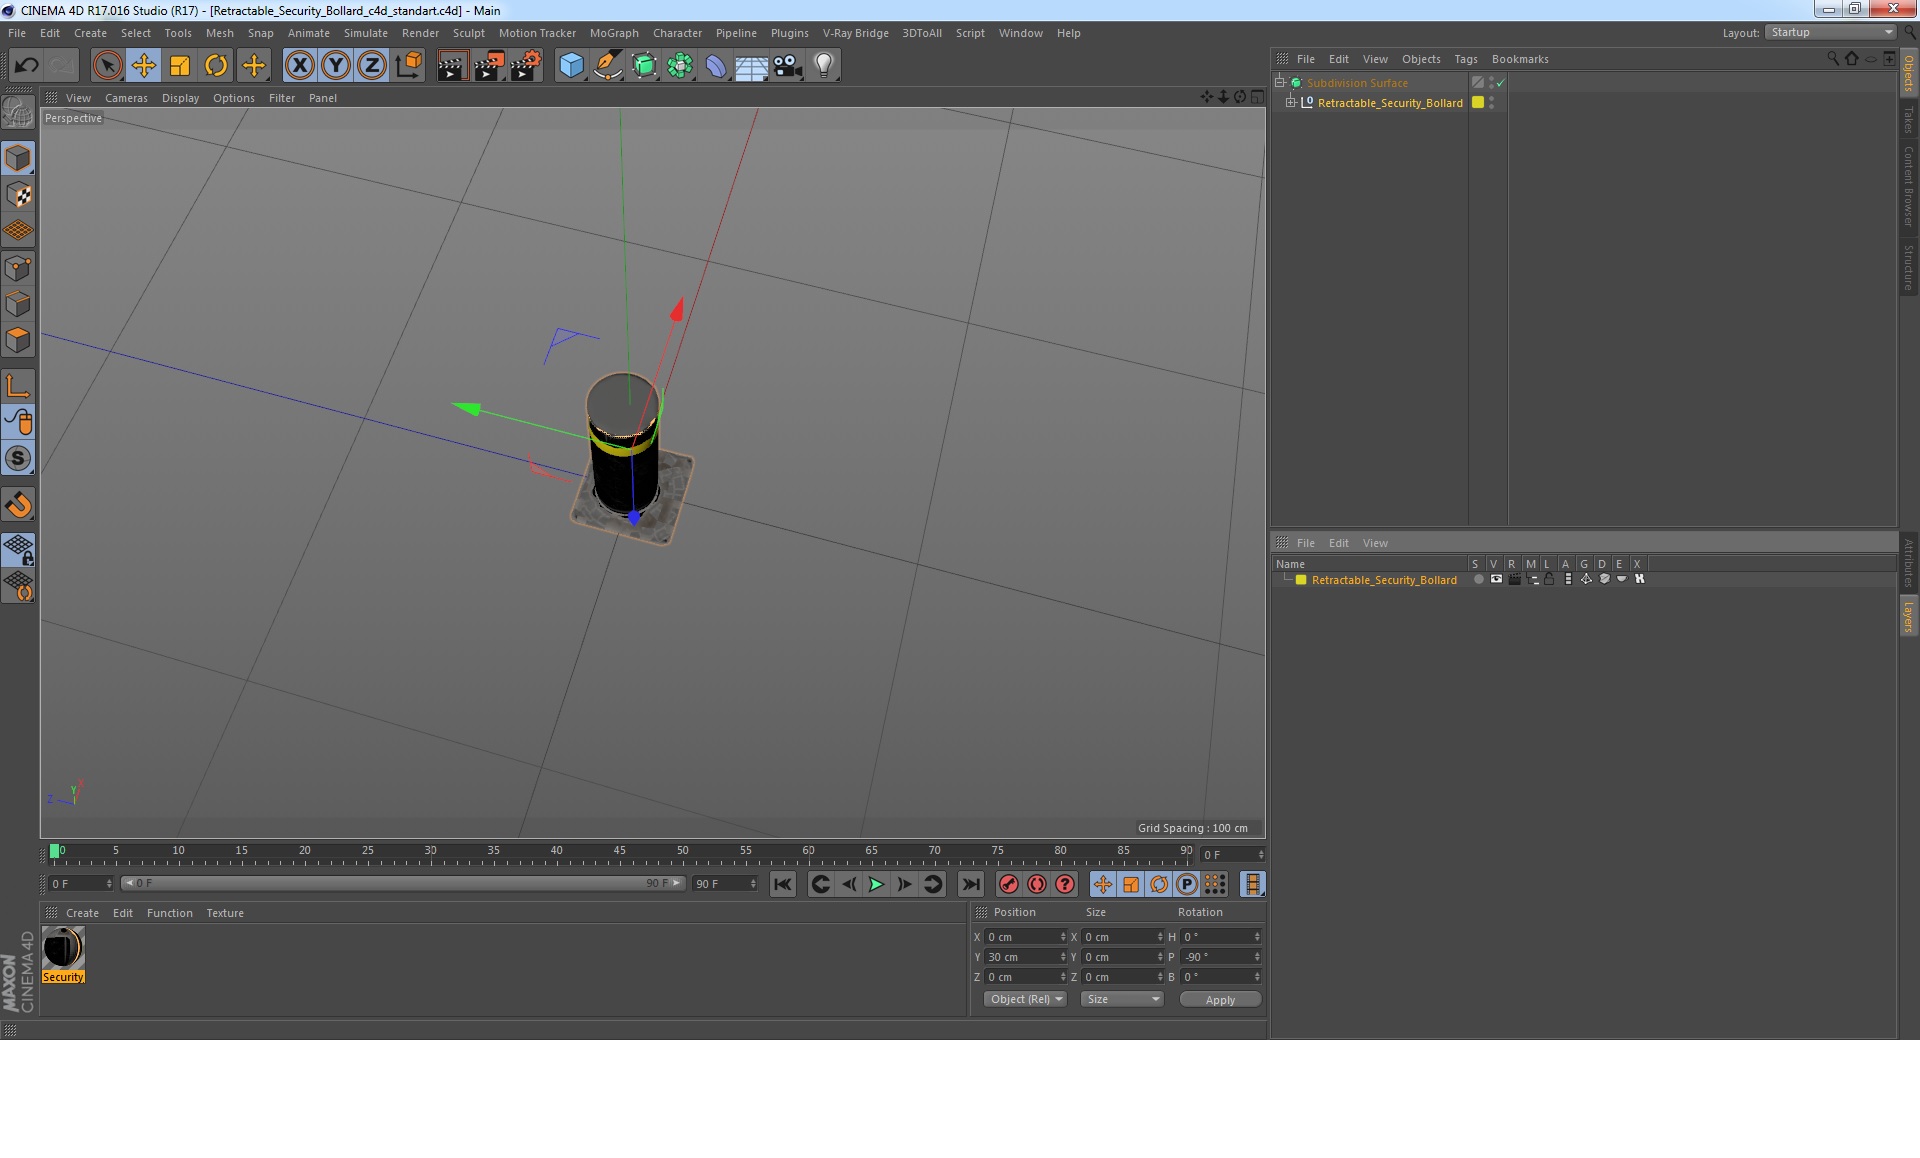1920x1158 pixels.
Task: Toggle Autokeying button
Action: (x=1037, y=884)
